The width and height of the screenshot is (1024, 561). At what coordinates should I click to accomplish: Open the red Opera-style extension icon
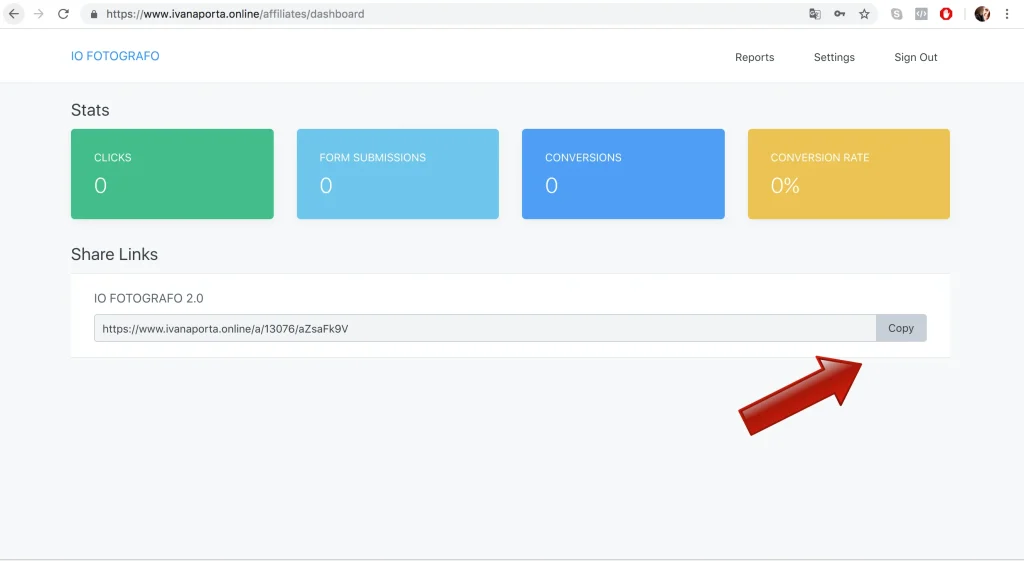click(x=946, y=14)
